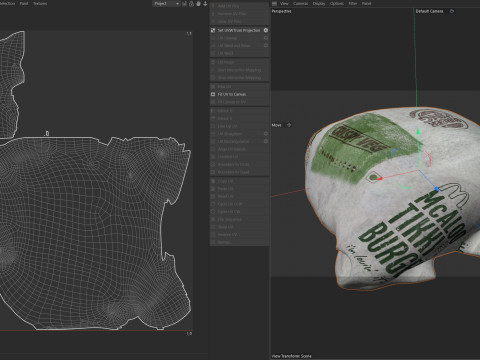The height and width of the screenshot is (360, 480).
Task: Choose Stop Interactive Mapping command
Action: tap(239, 78)
